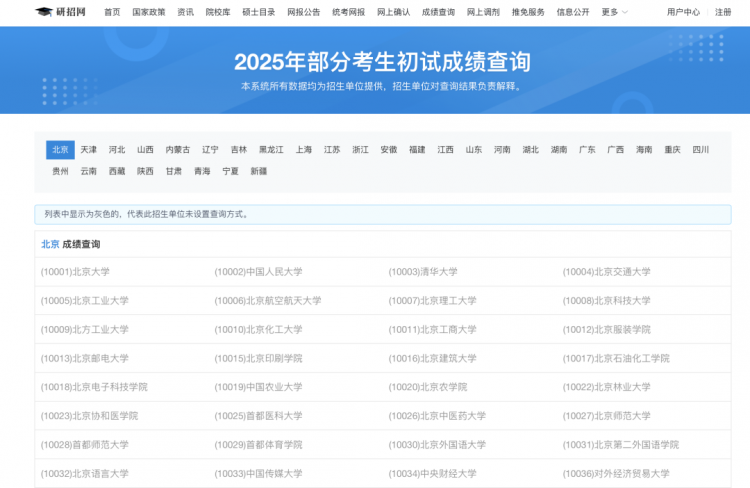Select 山西 province
750x488 pixels.
pyautogui.click(x=145, y=150)
